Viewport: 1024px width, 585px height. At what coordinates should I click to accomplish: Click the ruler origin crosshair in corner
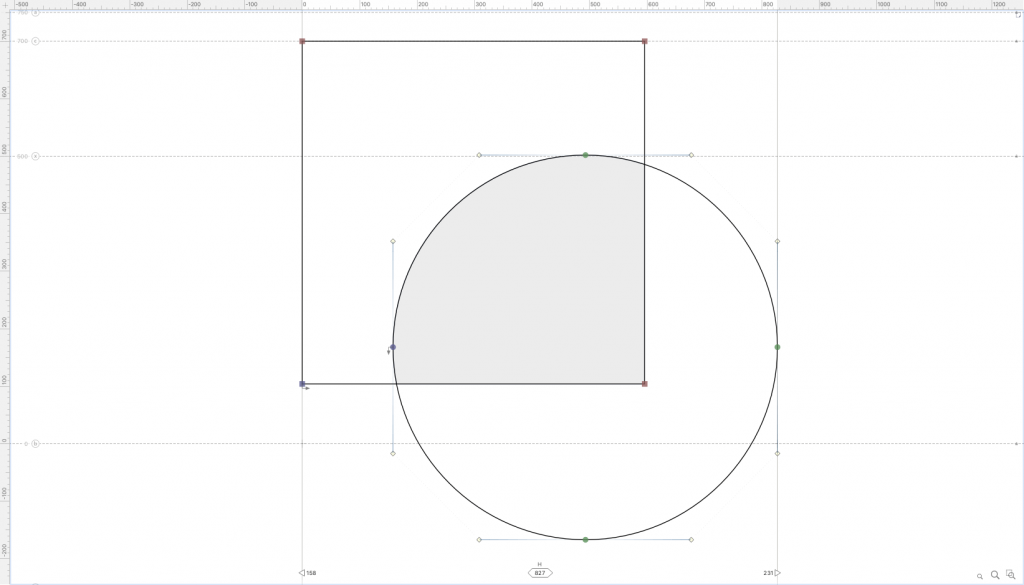coord(5,4)
